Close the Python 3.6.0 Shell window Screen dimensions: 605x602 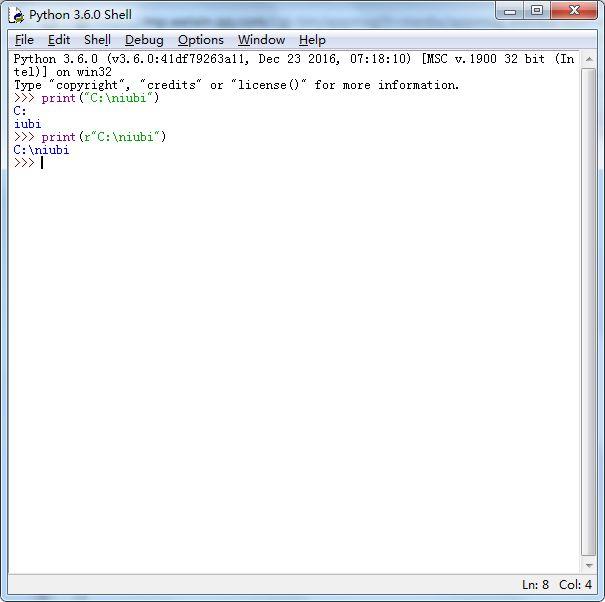(x=574, y=11)
